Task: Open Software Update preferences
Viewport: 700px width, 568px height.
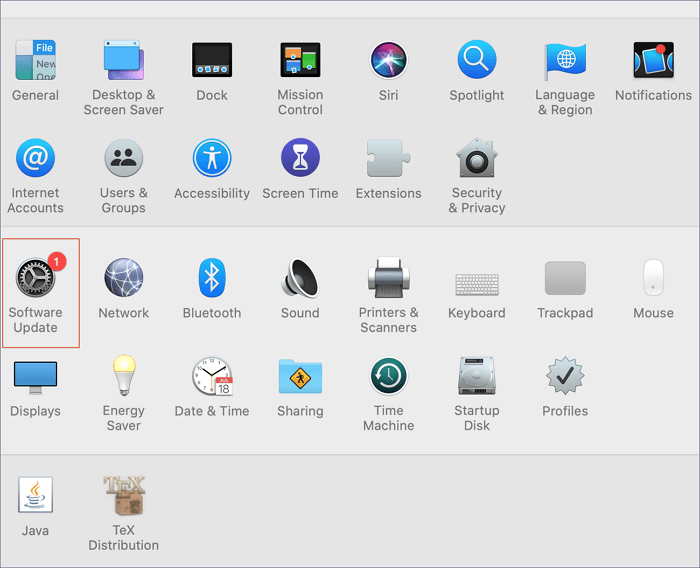Action: [x=35, y=279]
